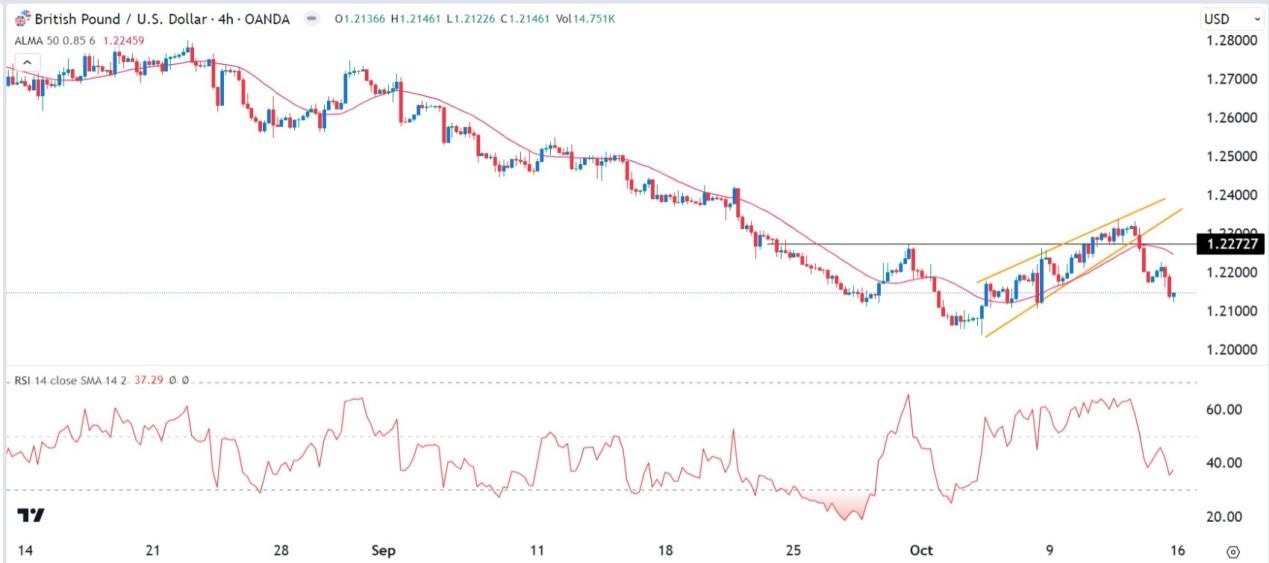The width and height of the screenshot is (1269, 563).
Task: Click the GBP/USD flag symbol icon
Action: coord(21,18)
